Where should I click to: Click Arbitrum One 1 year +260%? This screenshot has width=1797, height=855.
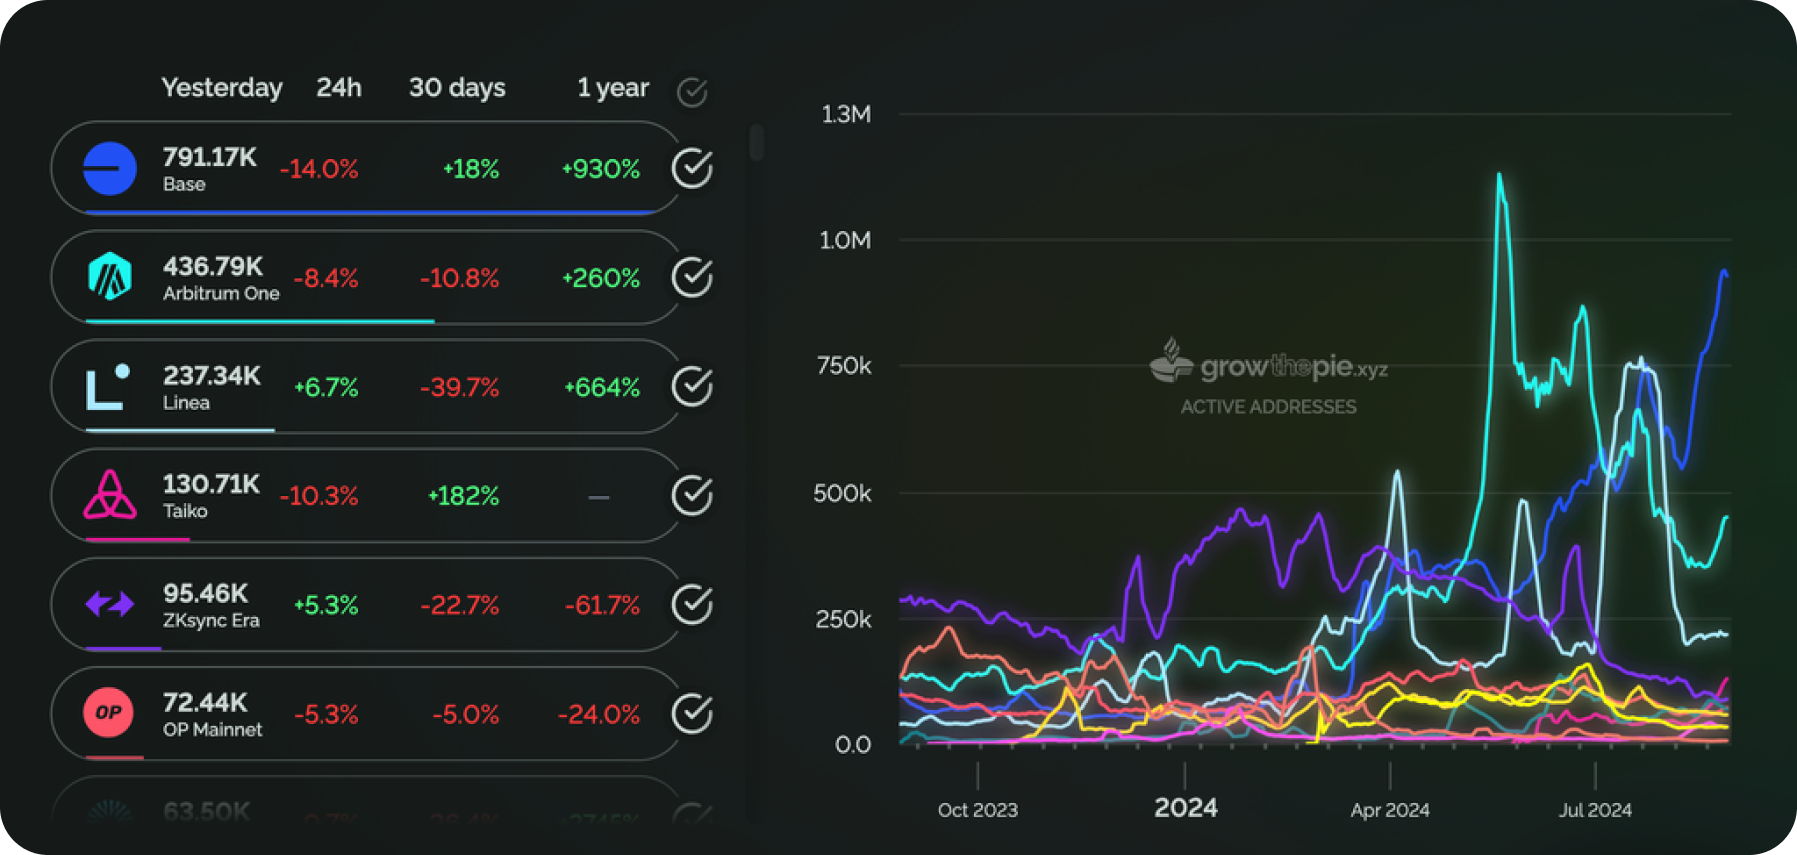pos(601,278)
